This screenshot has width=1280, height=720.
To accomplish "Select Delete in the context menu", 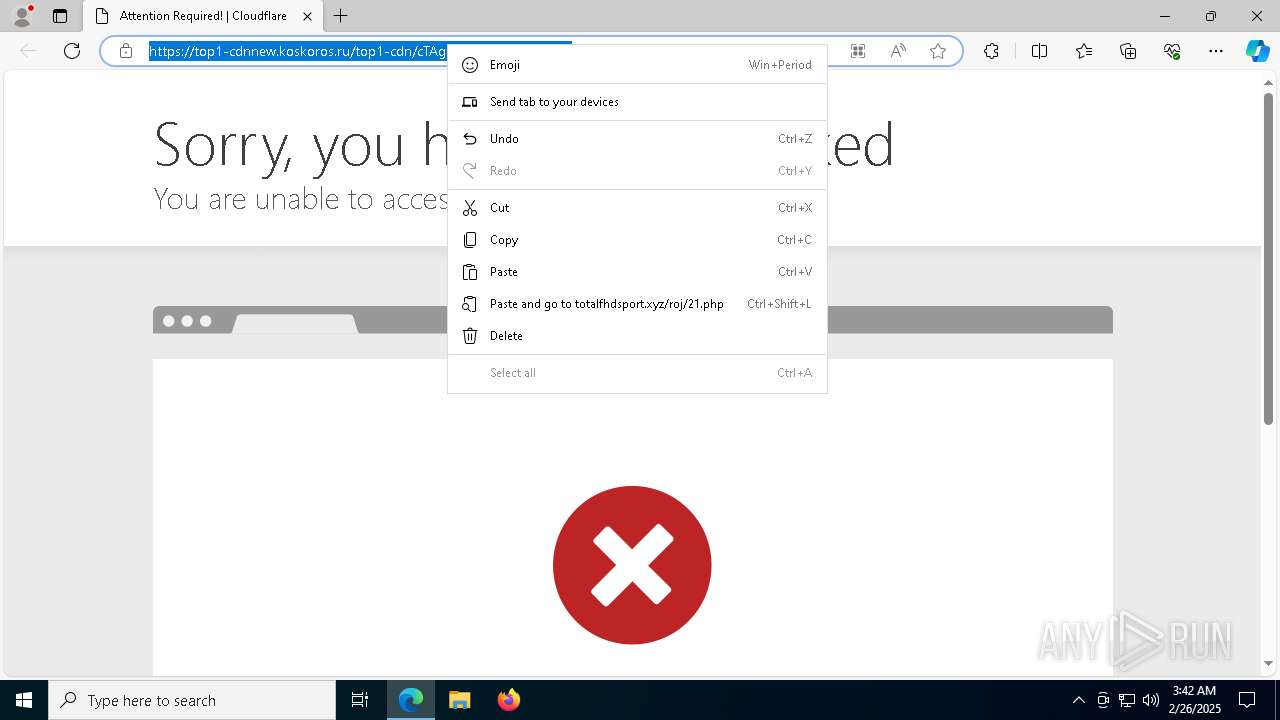I will (x=637, y=336).
